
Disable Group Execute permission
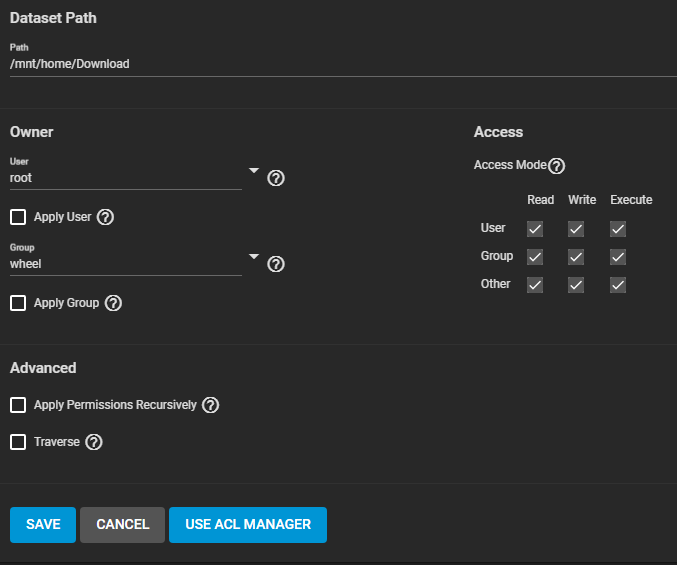click(618, 257)
